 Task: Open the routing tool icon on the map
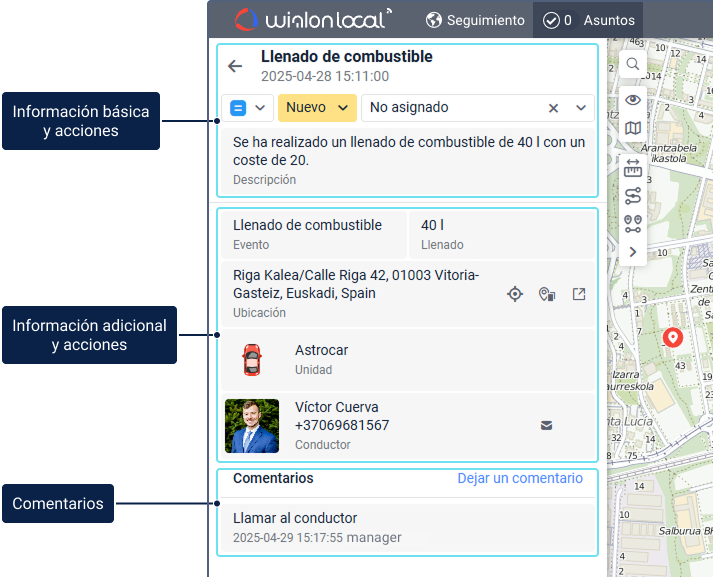(x=633, y=196)
